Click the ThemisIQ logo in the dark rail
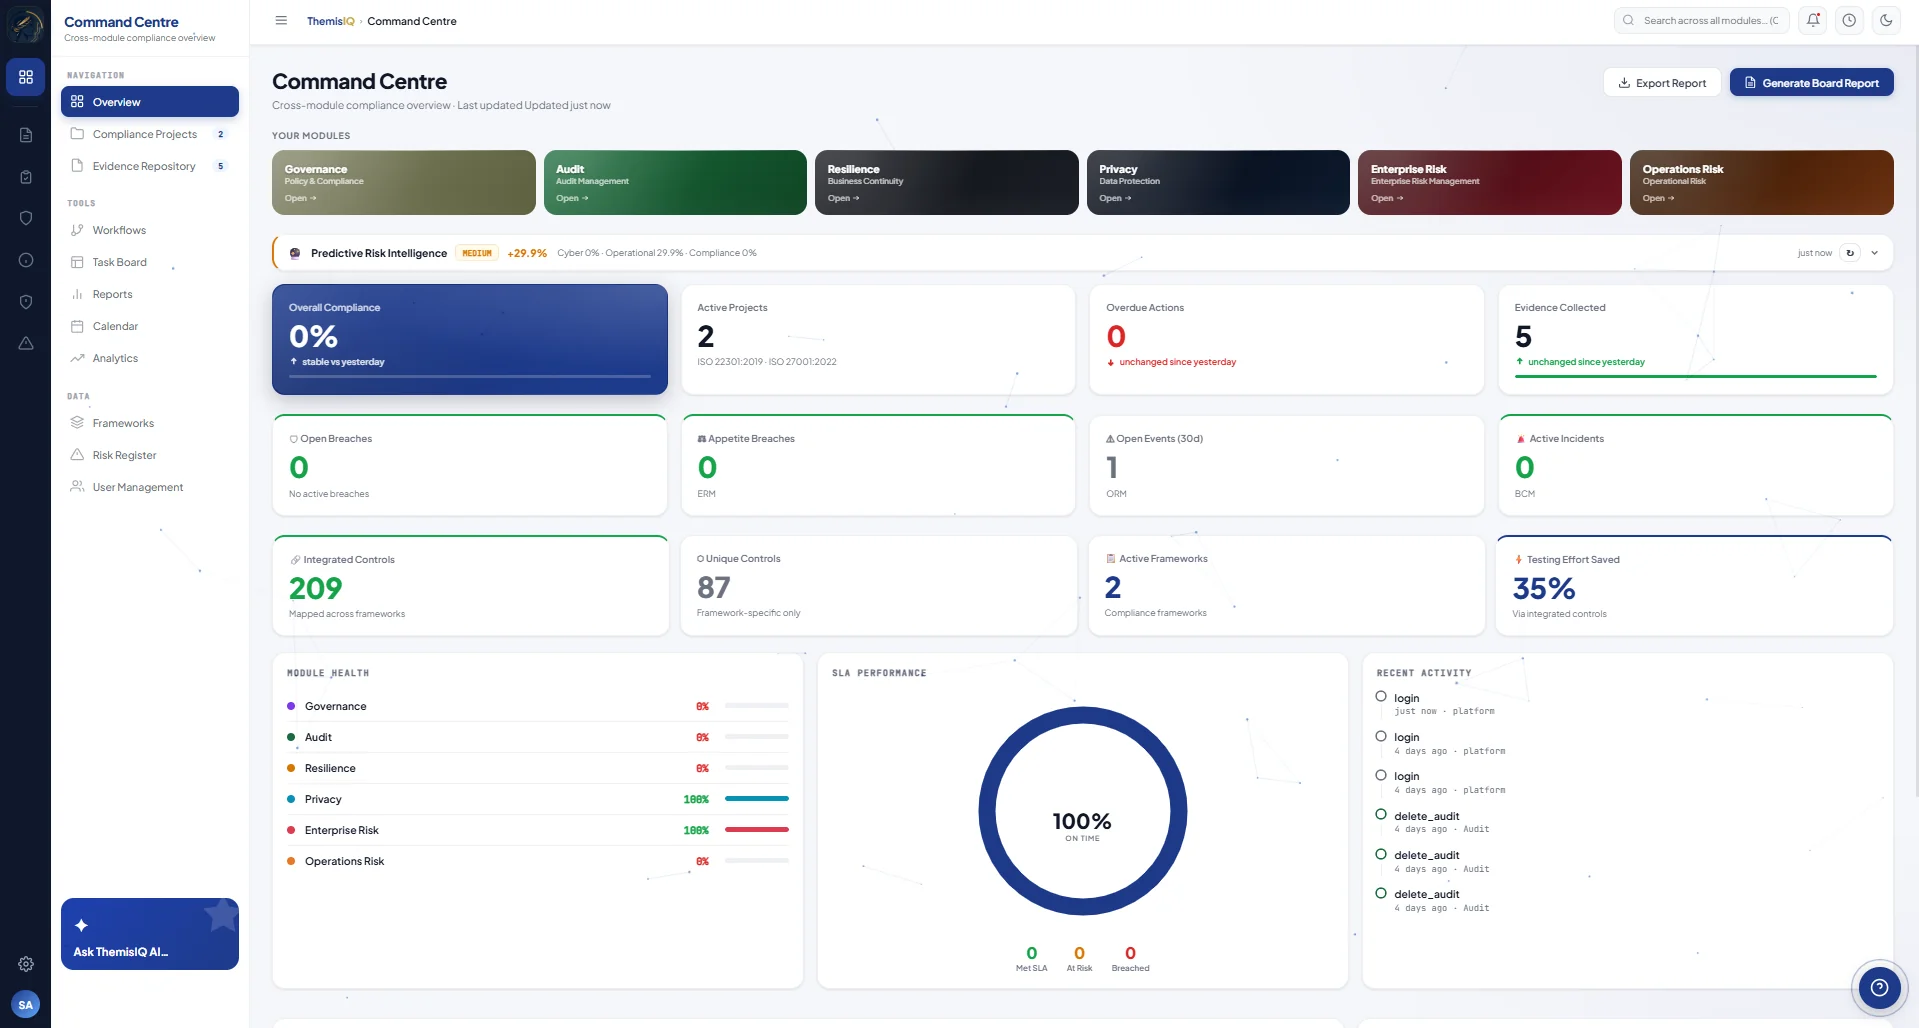Viewport: 1919px width, 1028px height. pos(25,25)
